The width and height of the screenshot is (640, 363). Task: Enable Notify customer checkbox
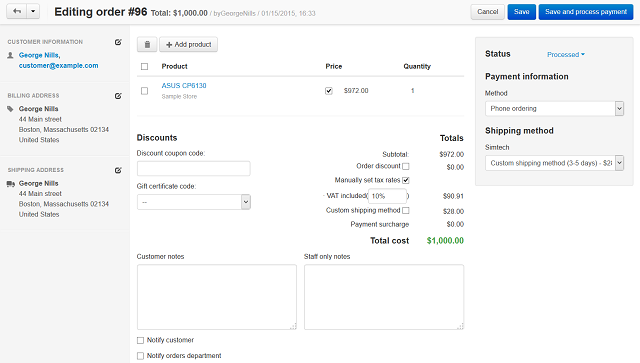(x=140, y=340)
